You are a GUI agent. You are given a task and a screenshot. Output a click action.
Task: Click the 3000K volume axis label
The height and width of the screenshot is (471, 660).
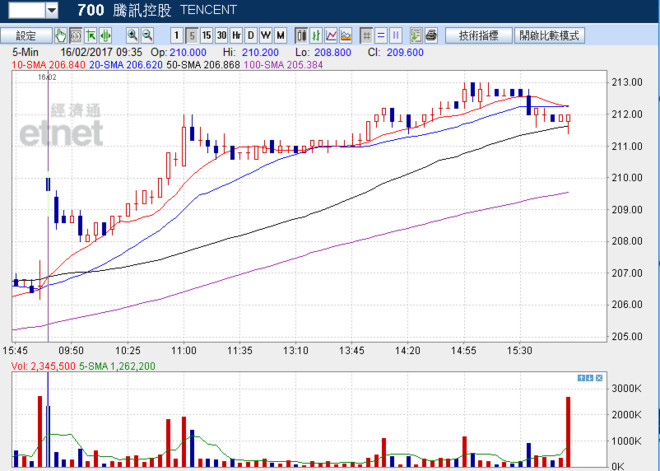pos(626,388)
